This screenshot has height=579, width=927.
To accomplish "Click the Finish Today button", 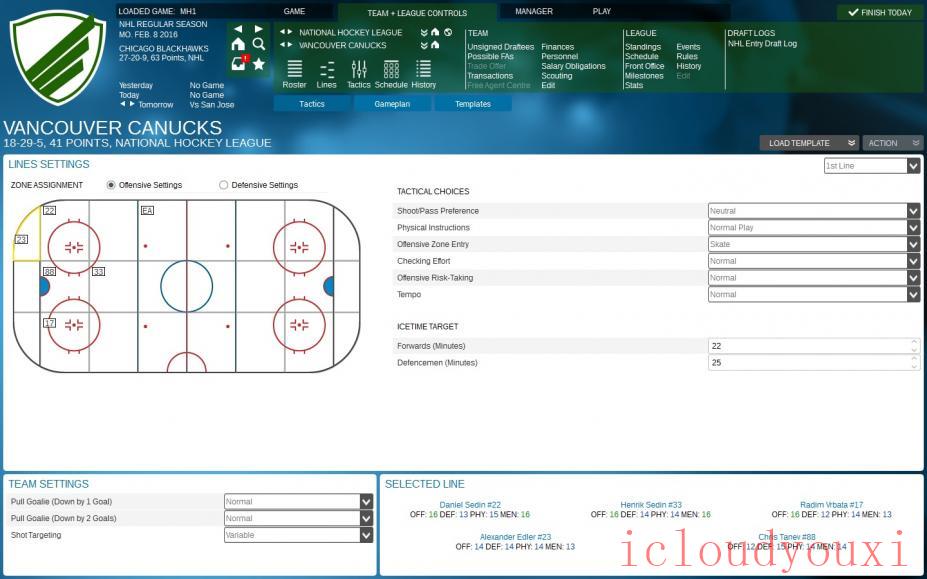I will [880, 12].
